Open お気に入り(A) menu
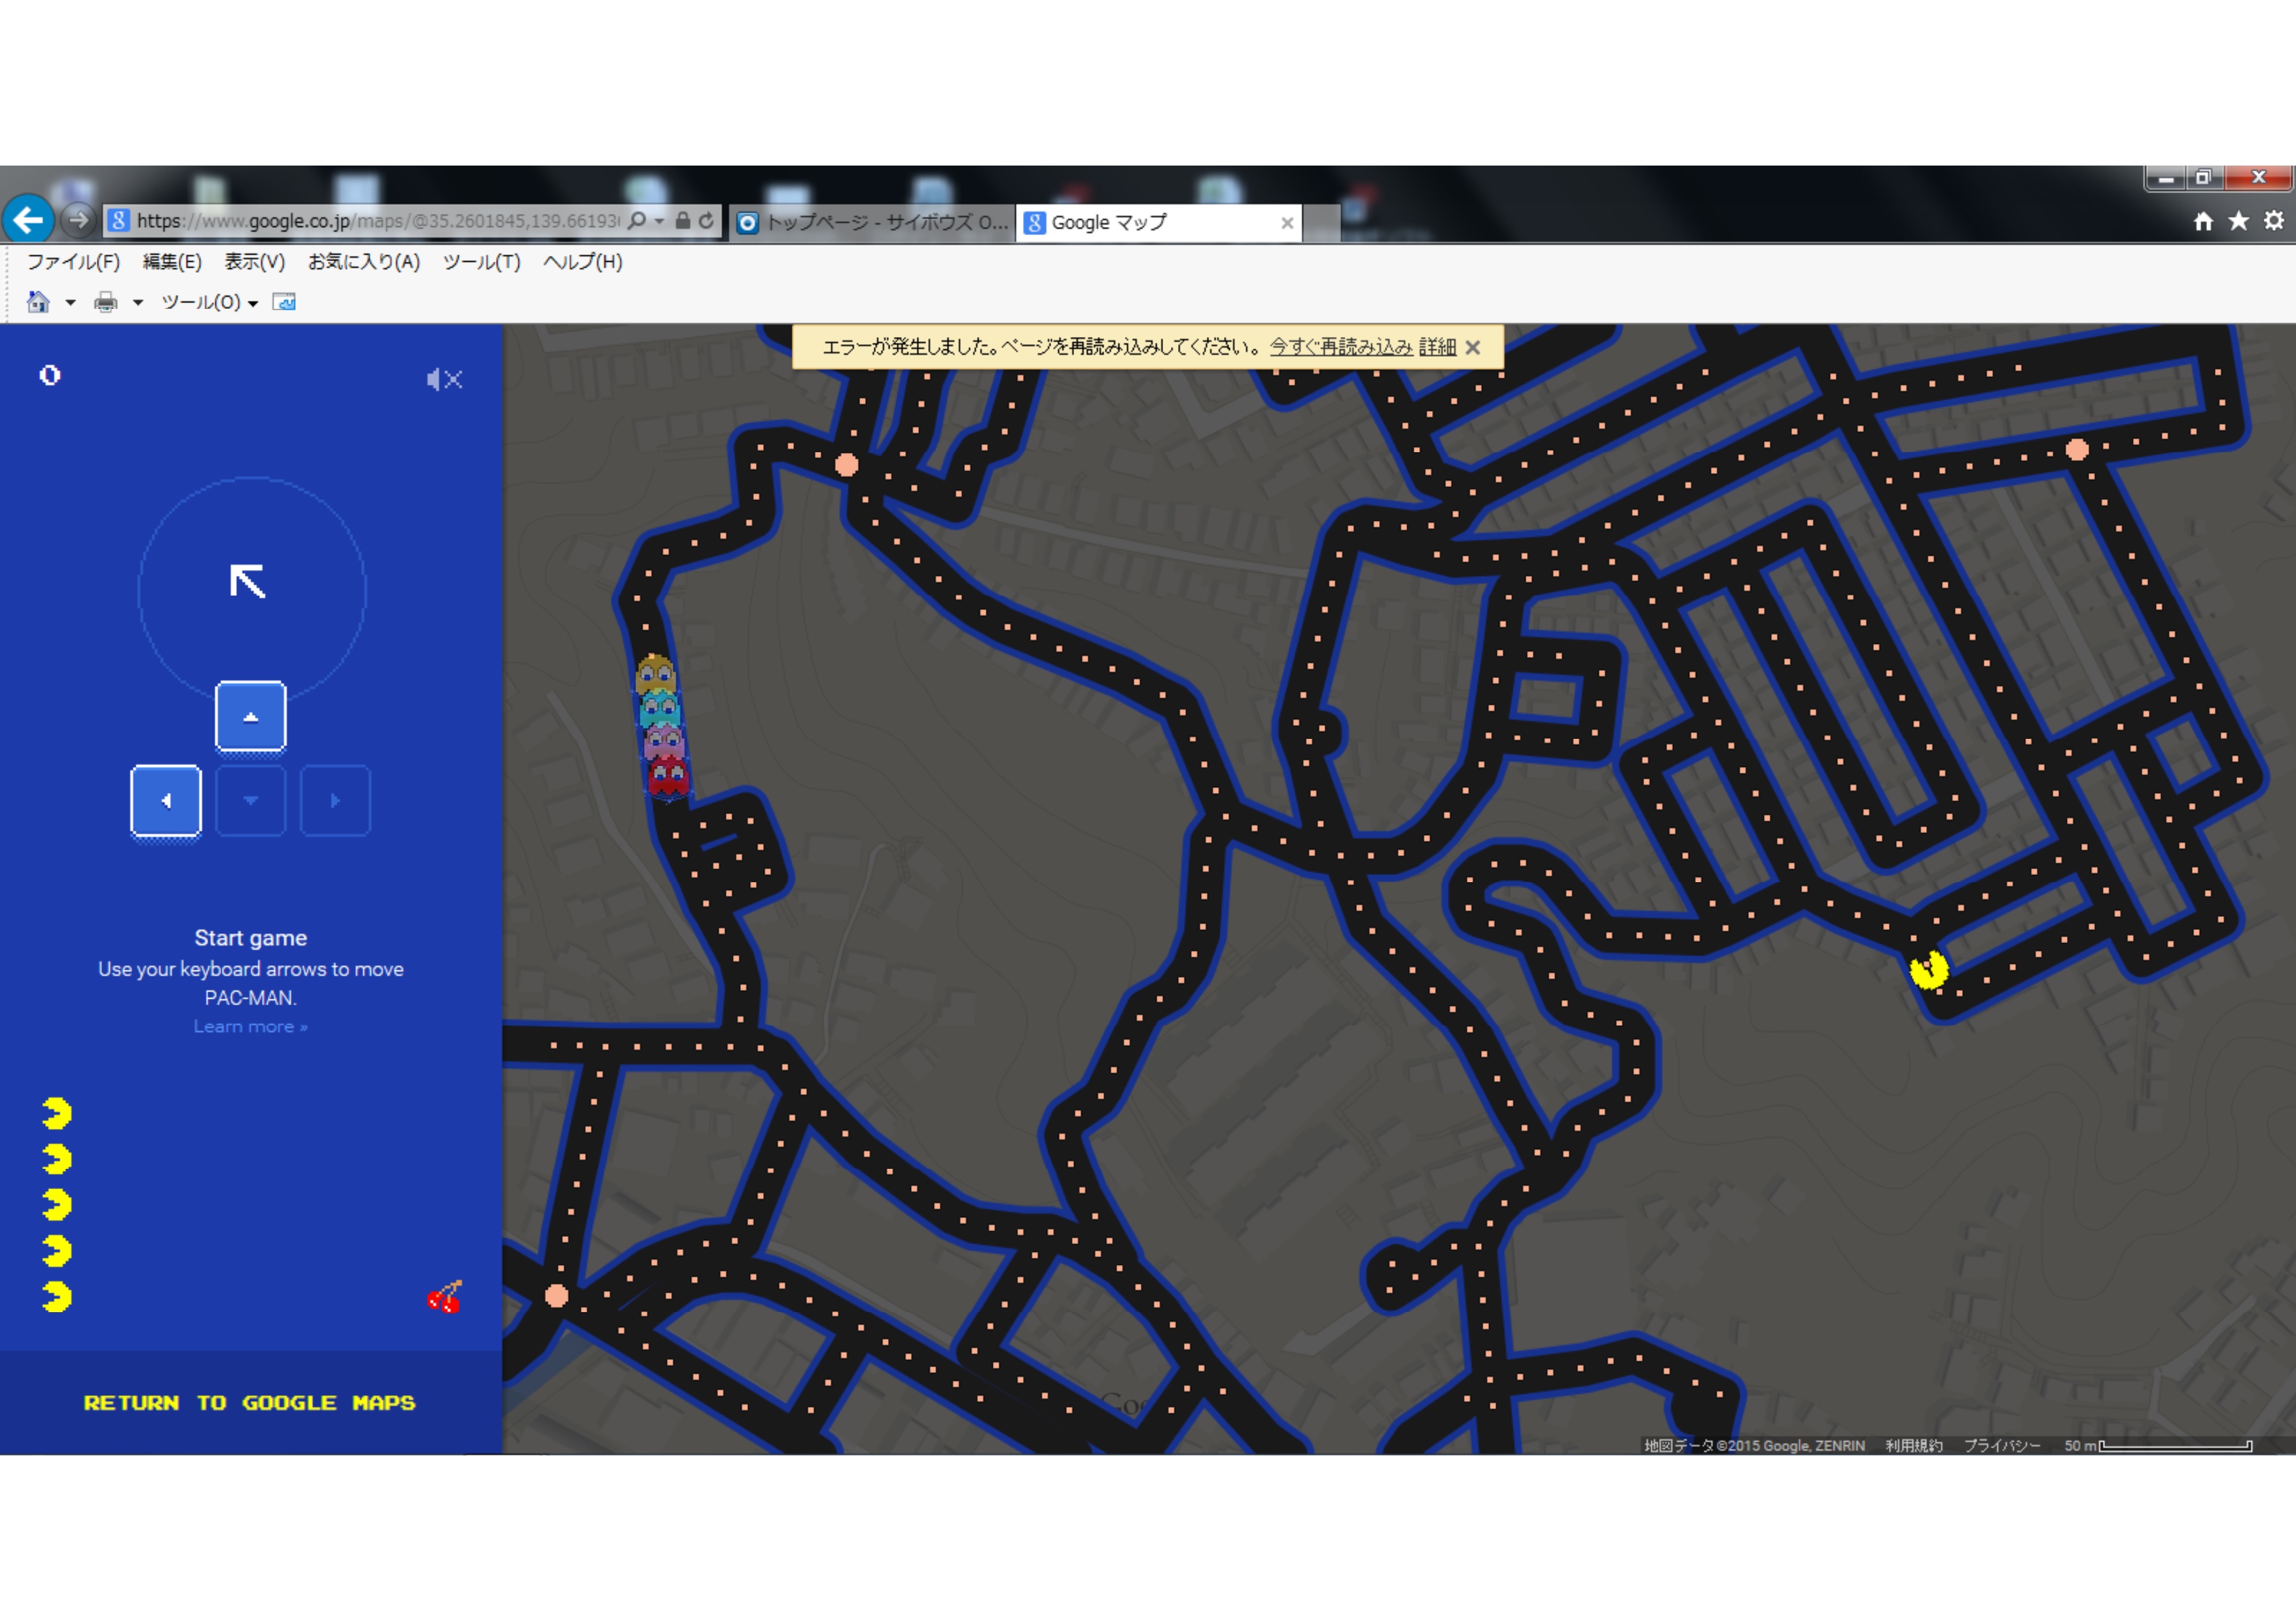Screen dimensions: 2296x1623 [364, 262]
